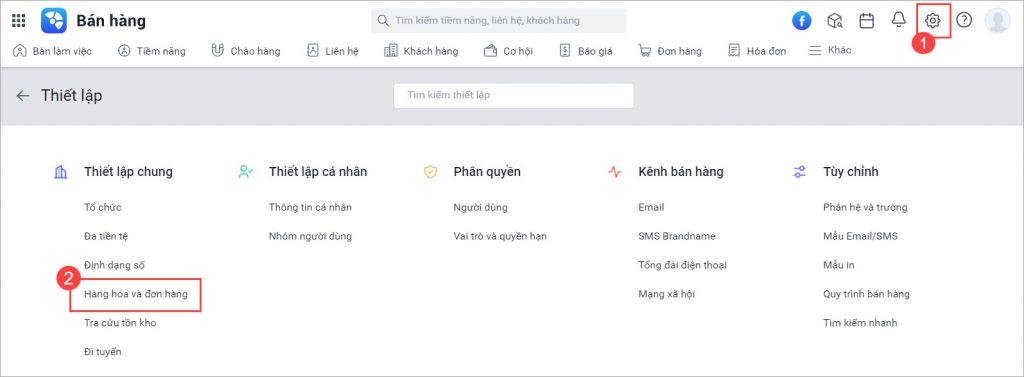The width and height of the screenshot is (1024, 377).
Task: Click the settings gear icon
Action: click(x=933, y=21)
